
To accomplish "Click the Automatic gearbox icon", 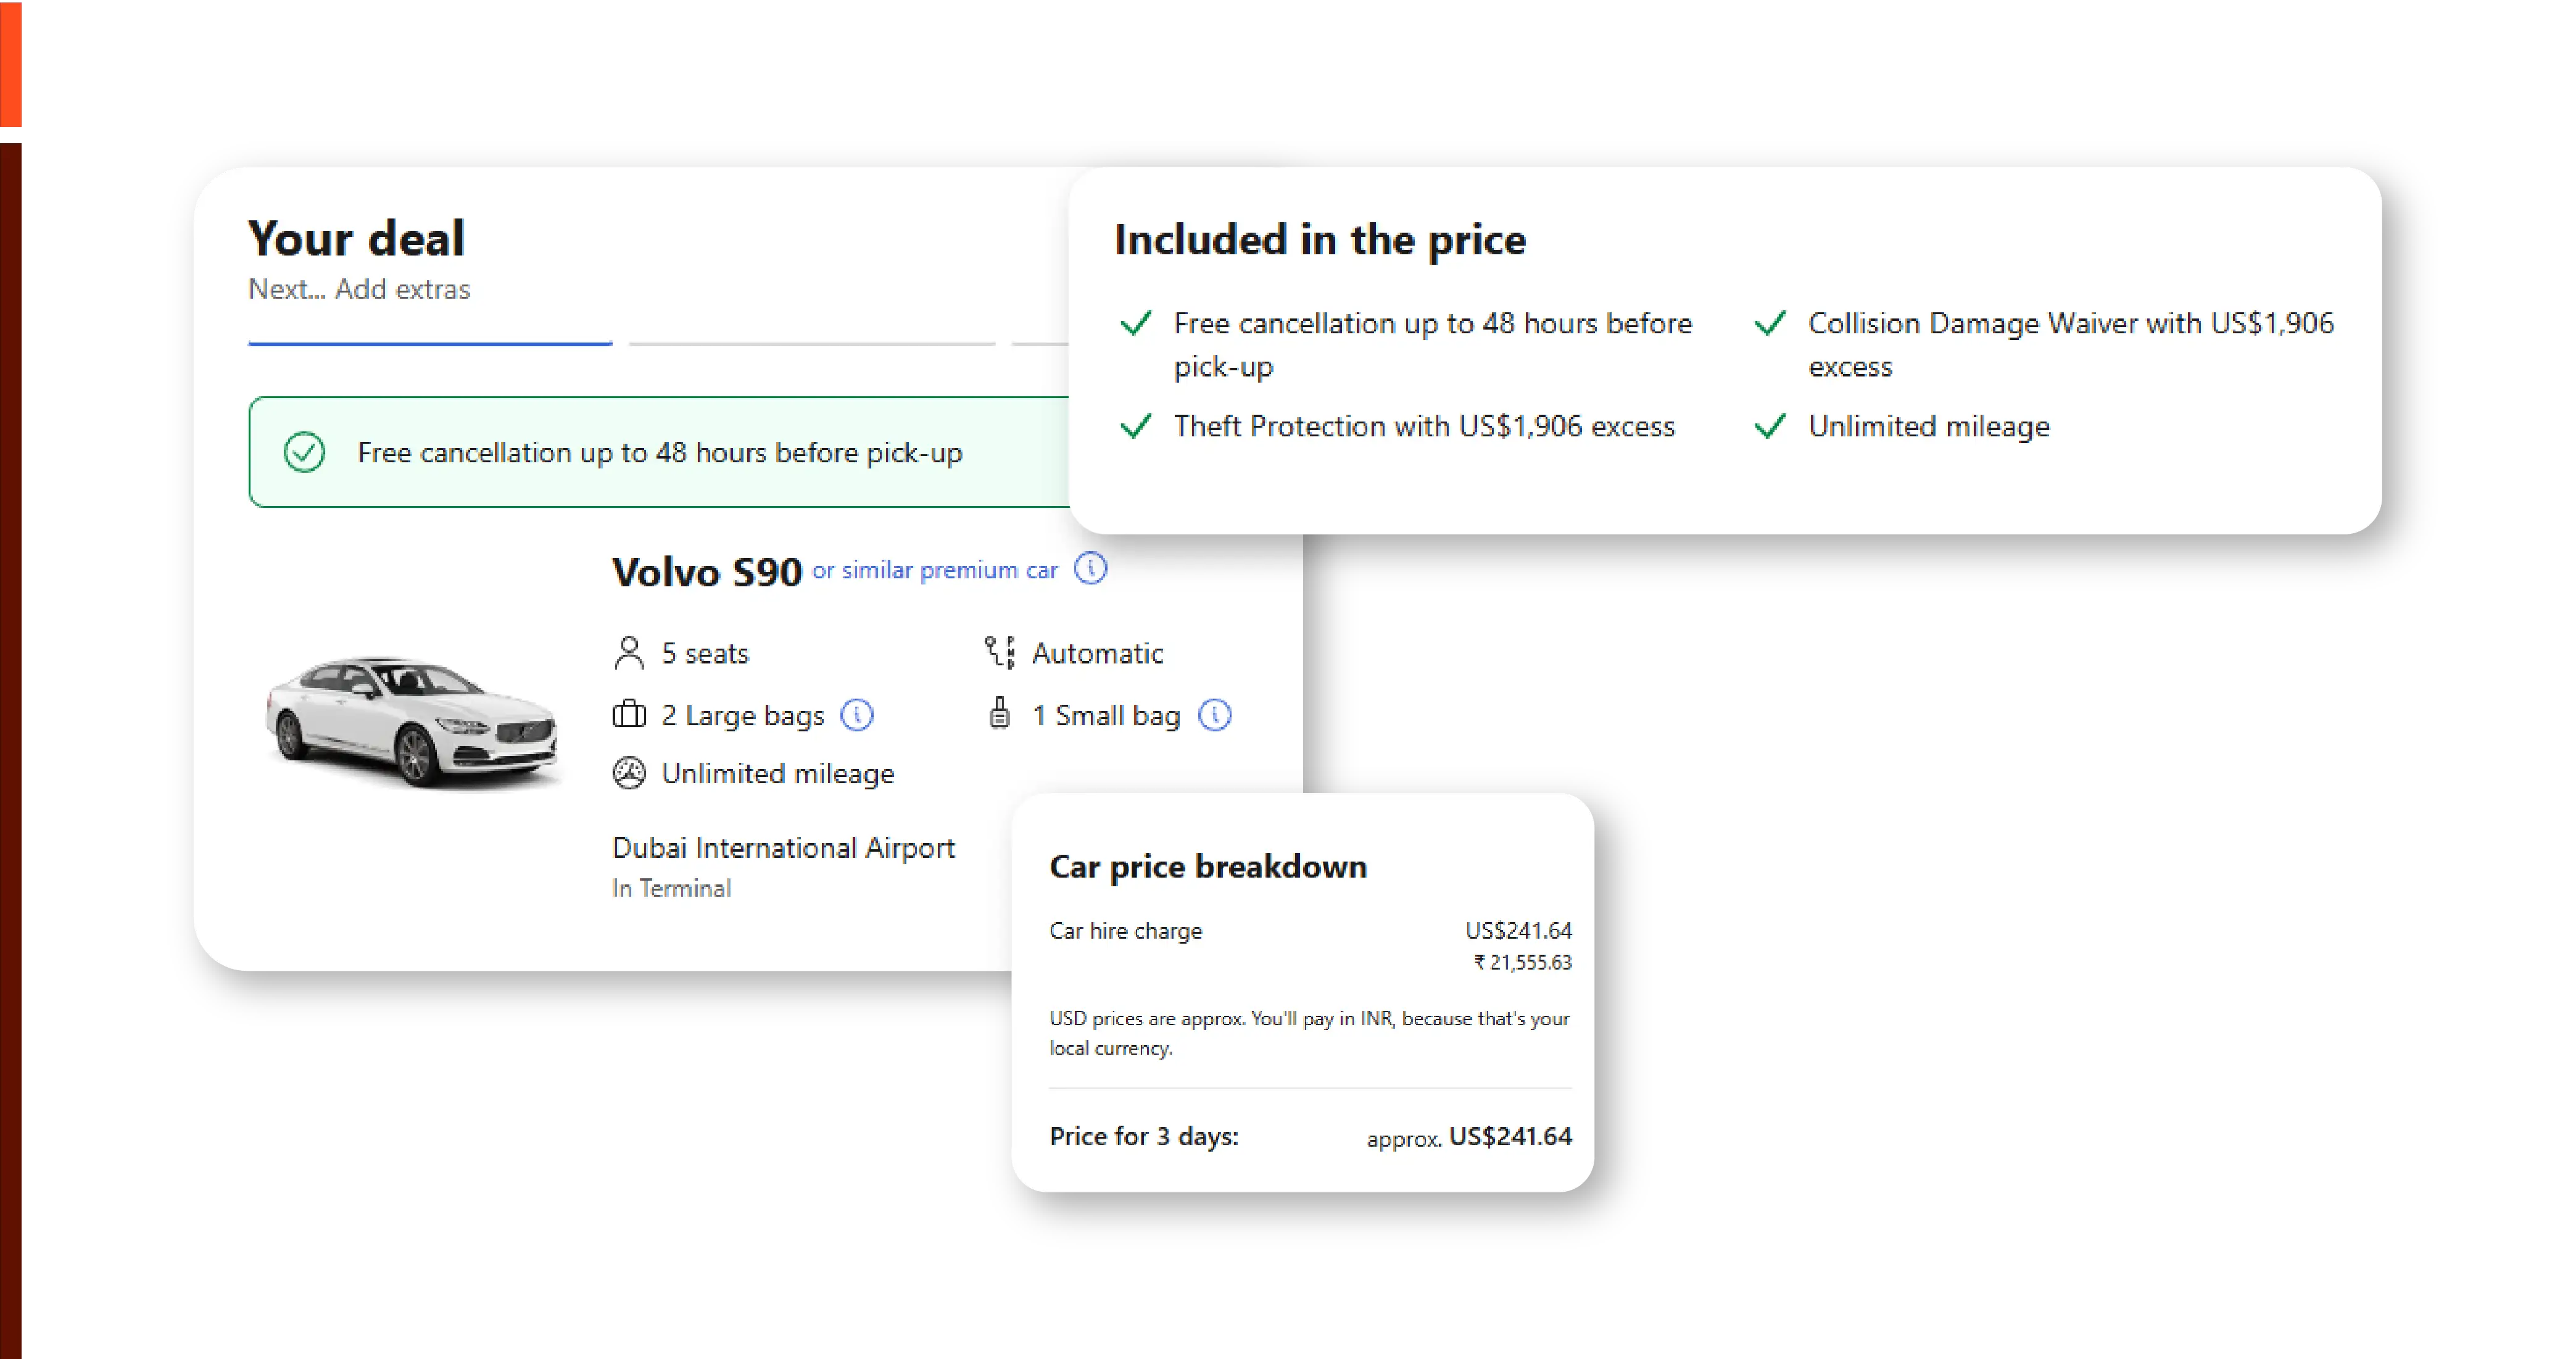I will tap(1000, 652).
